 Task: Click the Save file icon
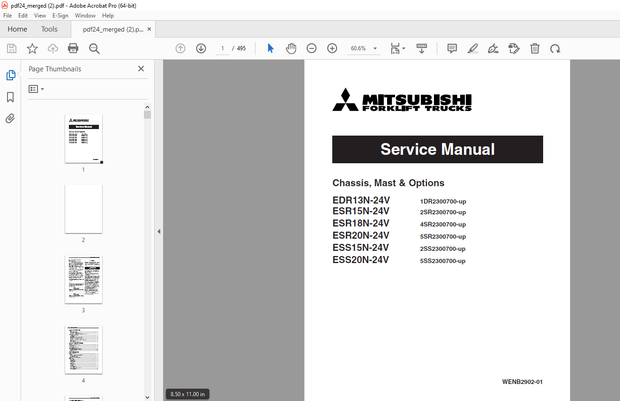[x=12, y=49]
